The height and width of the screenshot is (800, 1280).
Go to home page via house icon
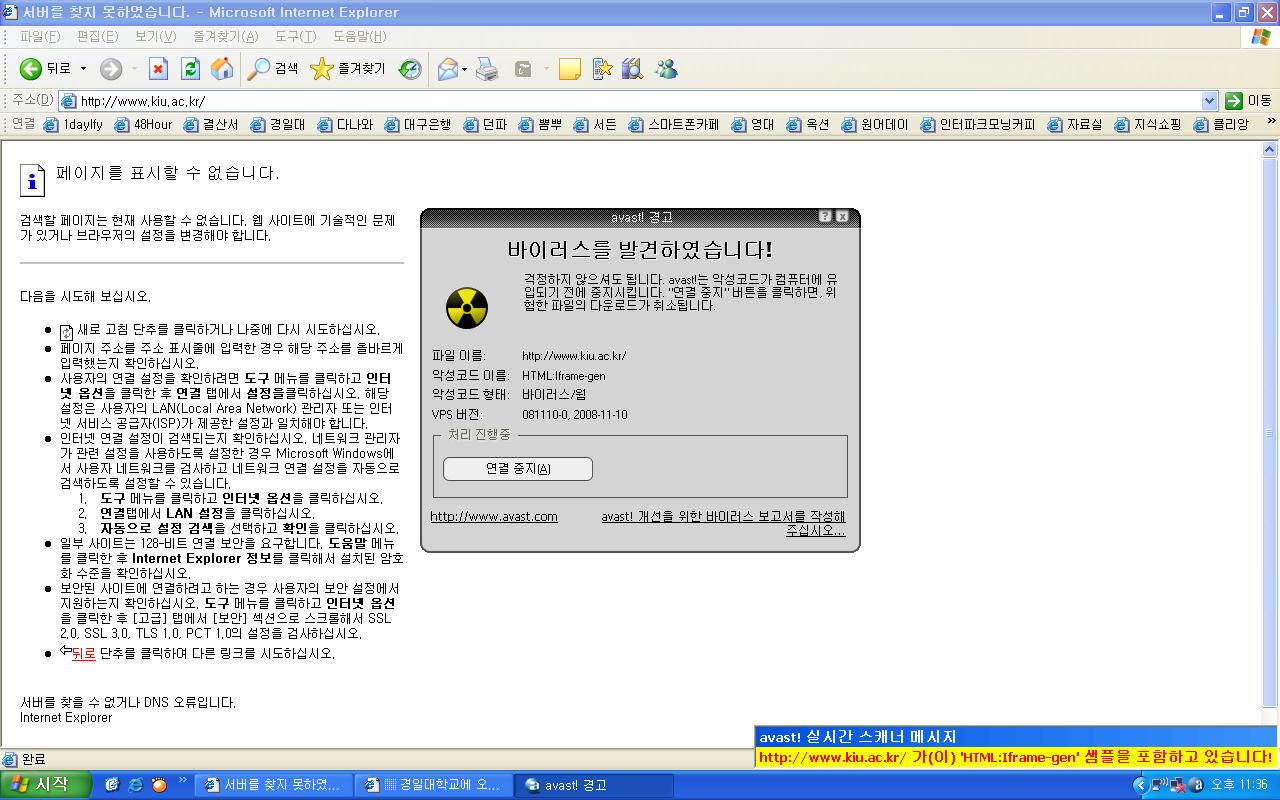[x=222, y=69]
